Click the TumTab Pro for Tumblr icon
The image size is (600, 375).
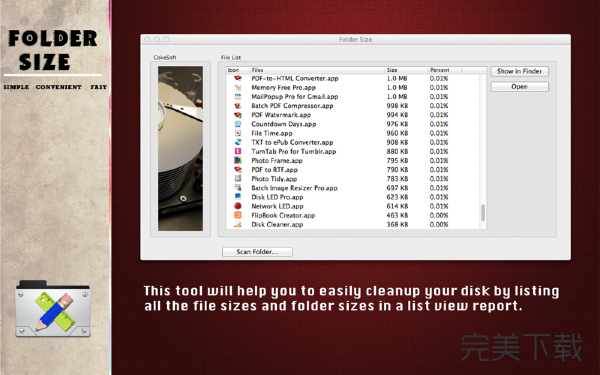(x=238, y=151)
